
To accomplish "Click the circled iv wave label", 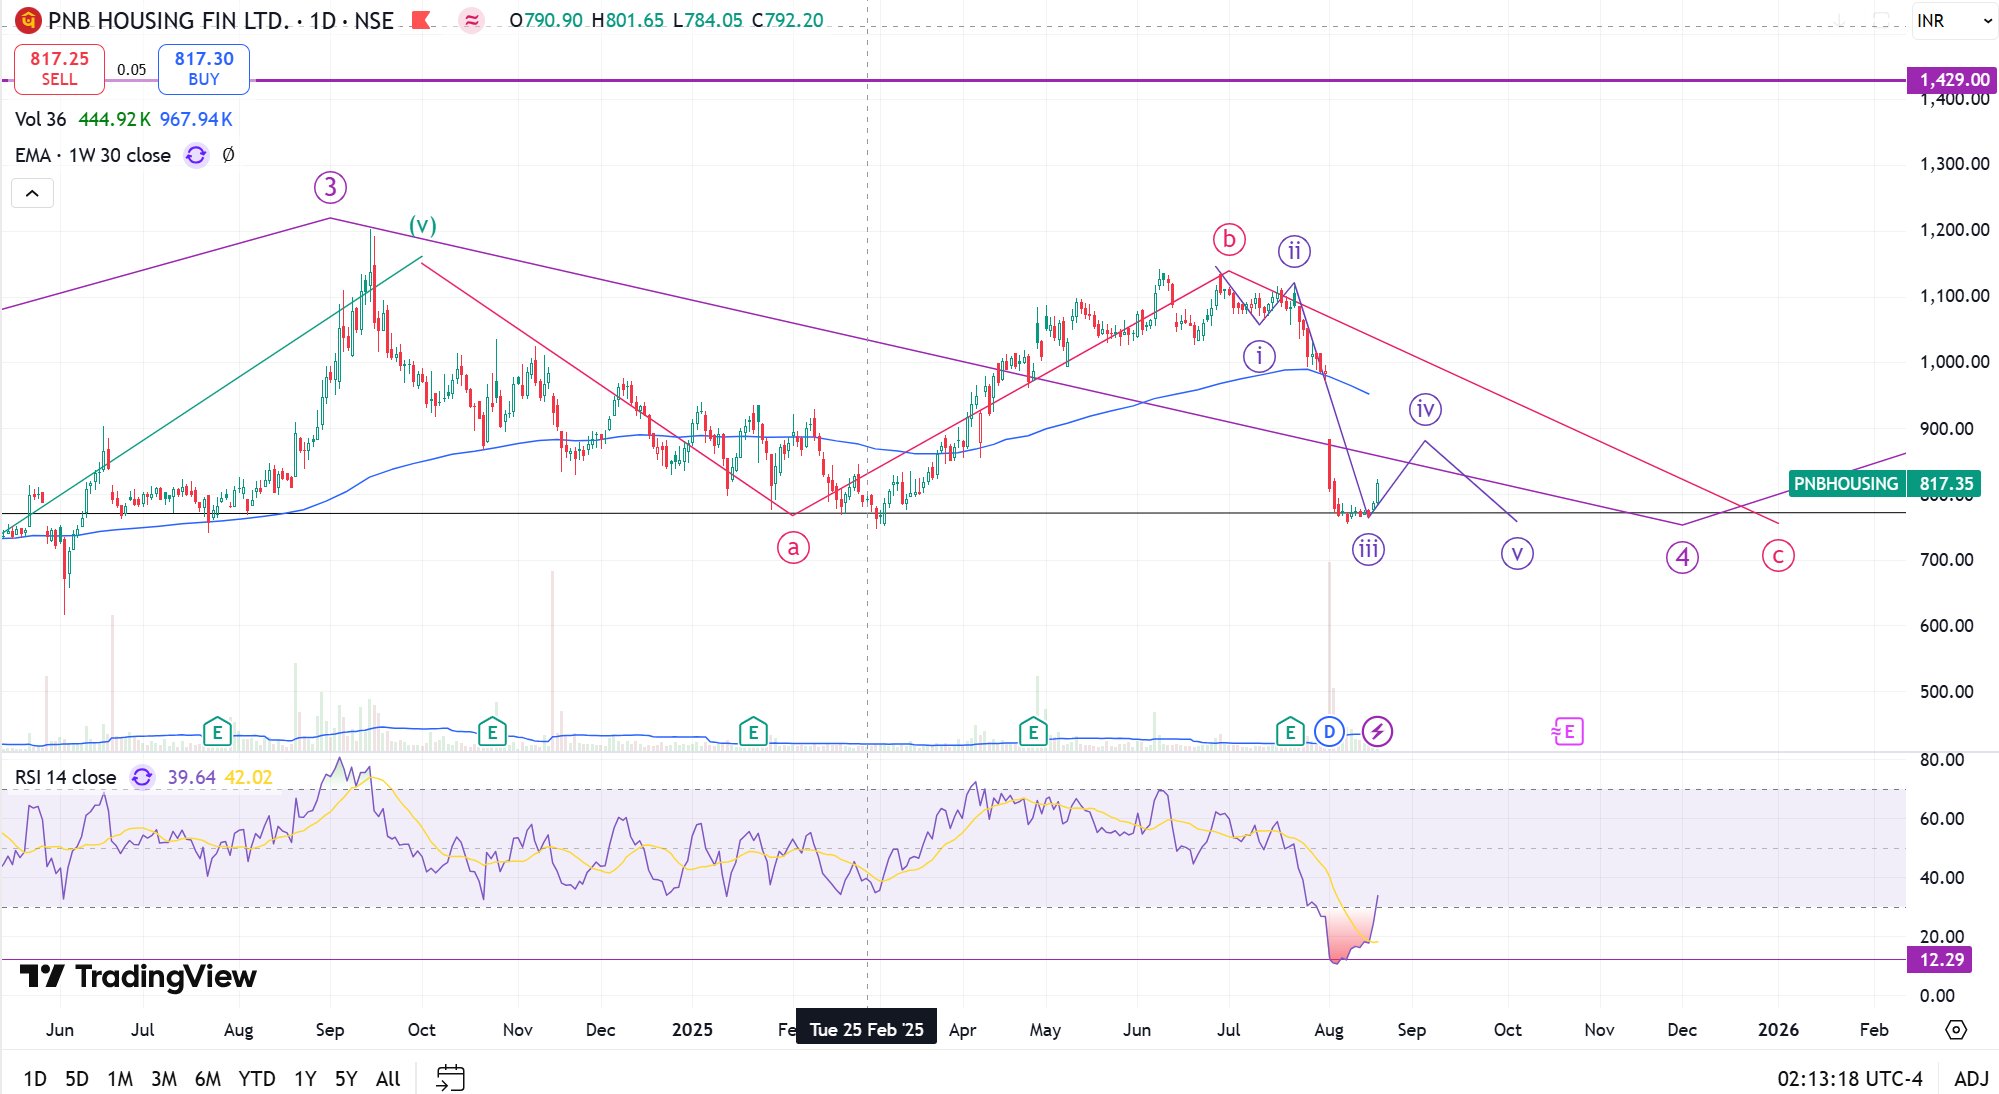I will (1425, 408).
